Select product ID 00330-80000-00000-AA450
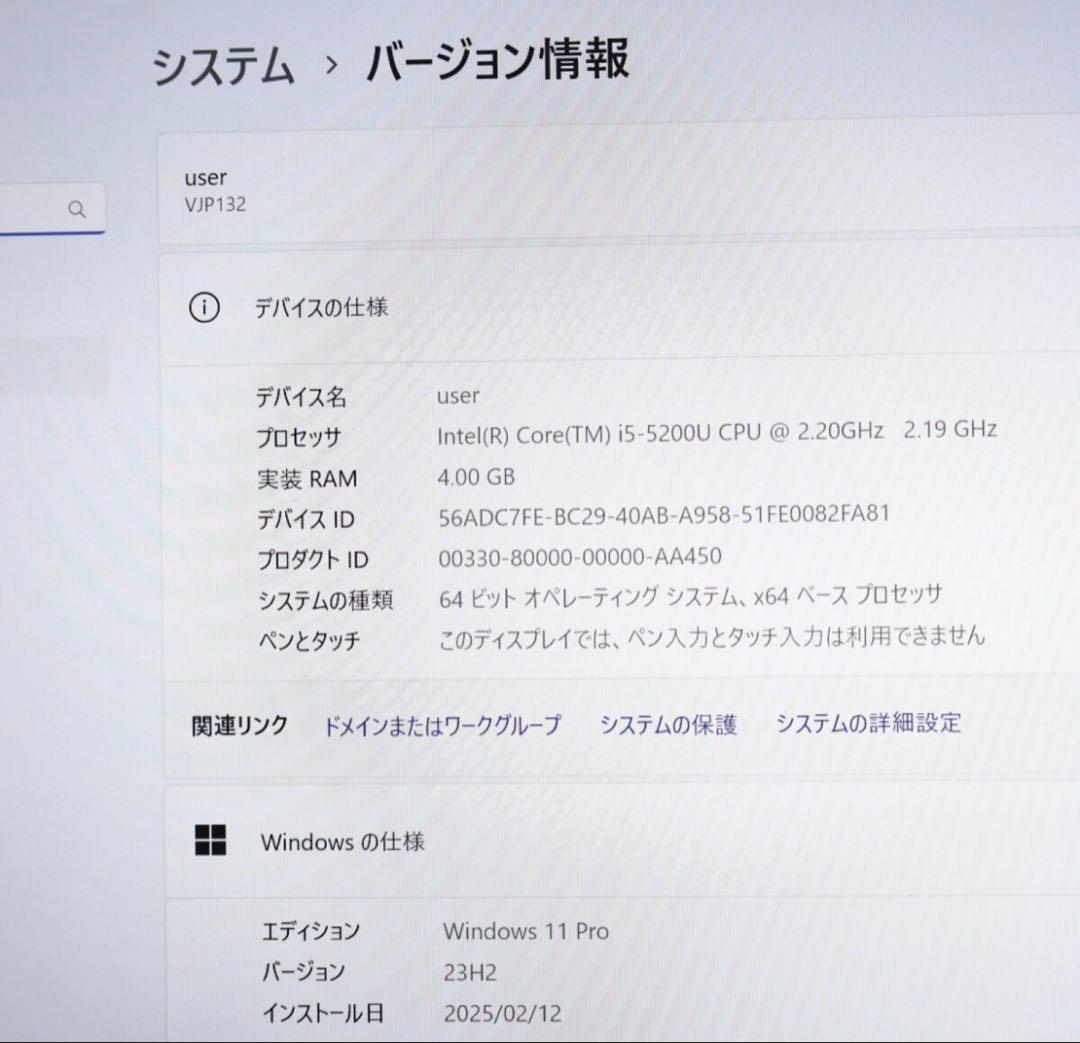Image resolution: width=1080 pixels, height=1043 pixels. [580, 557]
